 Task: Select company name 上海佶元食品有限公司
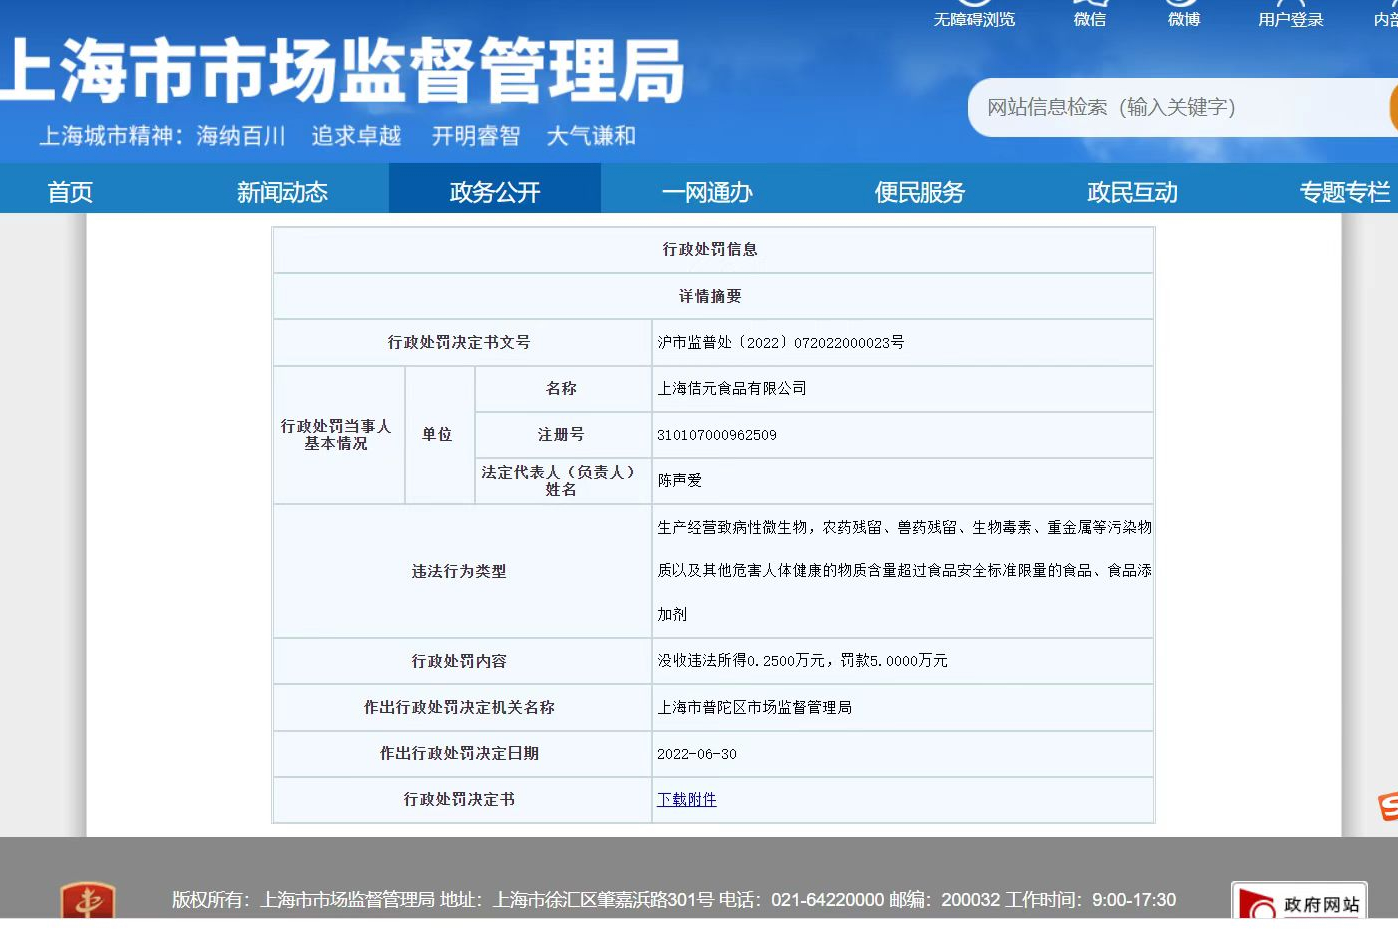[x=732, y=388]
